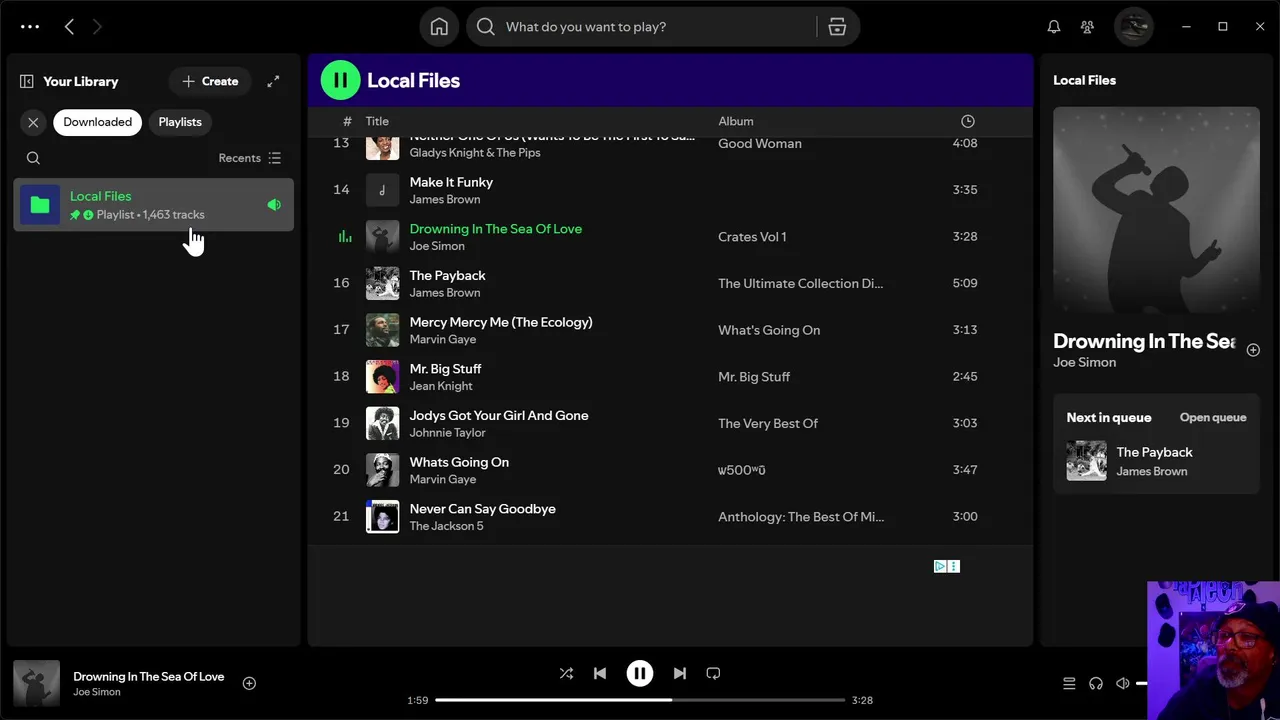Click the Open queue link
This screenshot has width=1280, height=720.
click(1213, 417)
